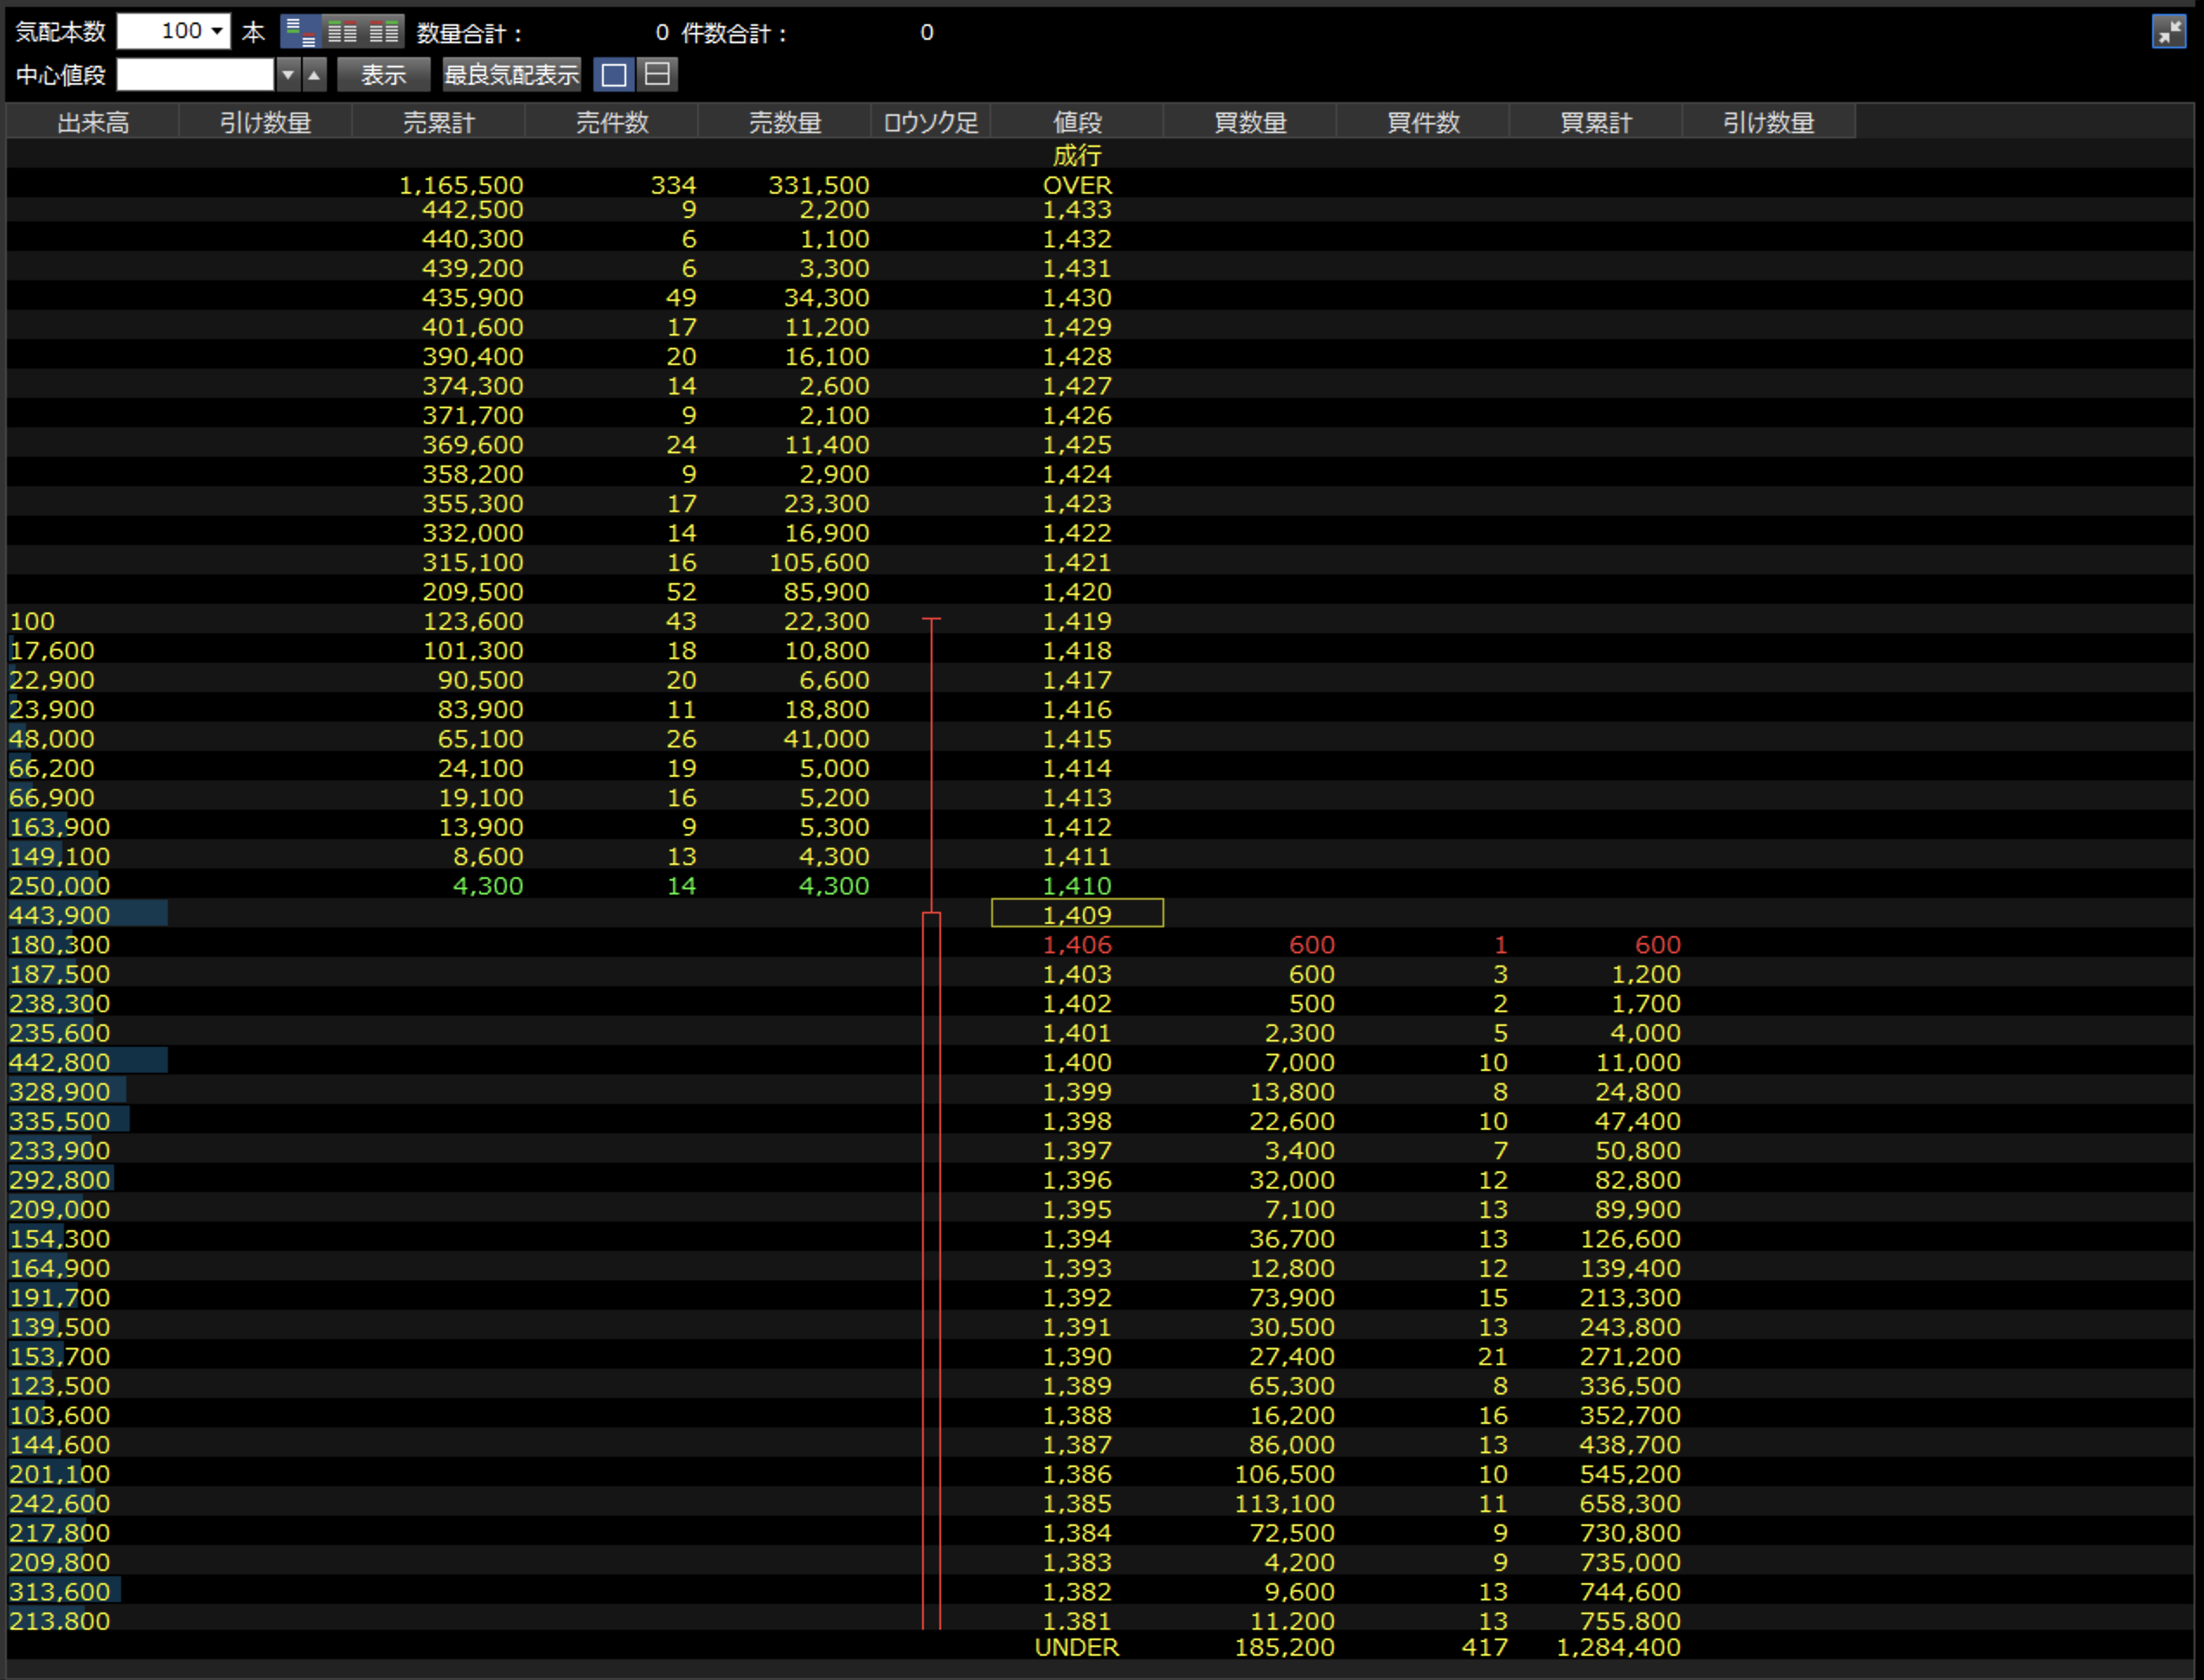This screenshot has height=1680, width=2204.
Task: Open the 気配本数 100 dropdown
Action: [x=216, y=32]
